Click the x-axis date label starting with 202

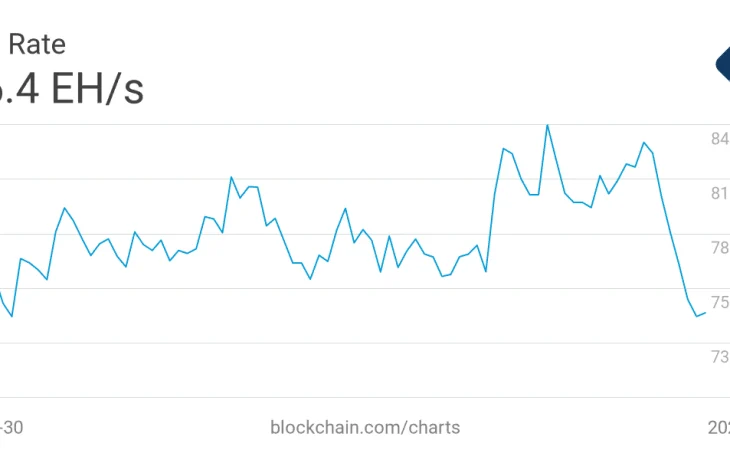[x=719, y=427]
